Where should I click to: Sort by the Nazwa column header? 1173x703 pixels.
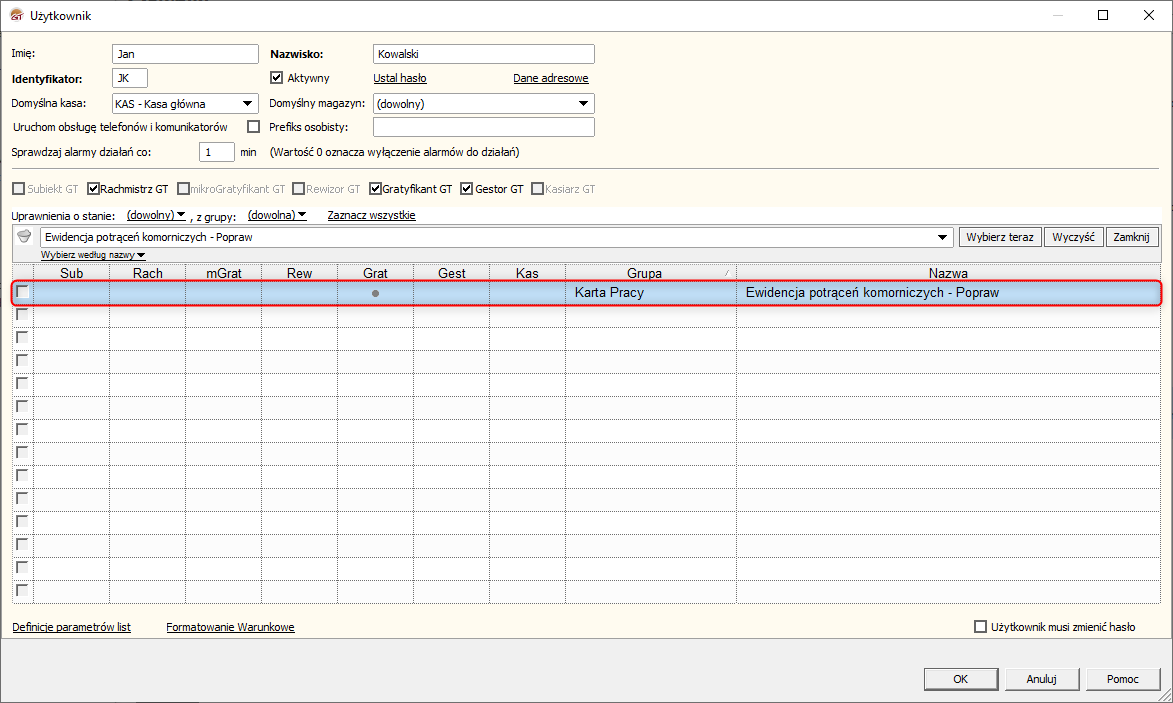pyautogui.click(x=948, y=273)
